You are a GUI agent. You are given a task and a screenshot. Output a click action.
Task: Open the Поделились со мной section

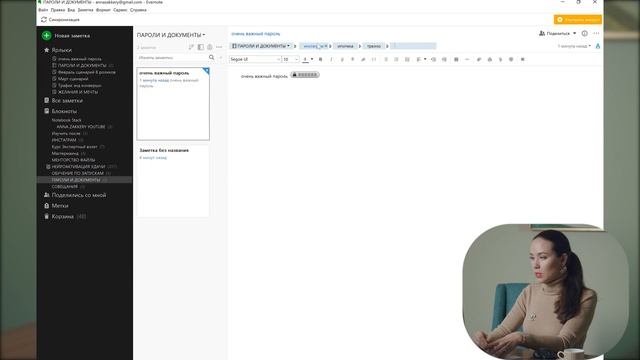pos(79,195)
